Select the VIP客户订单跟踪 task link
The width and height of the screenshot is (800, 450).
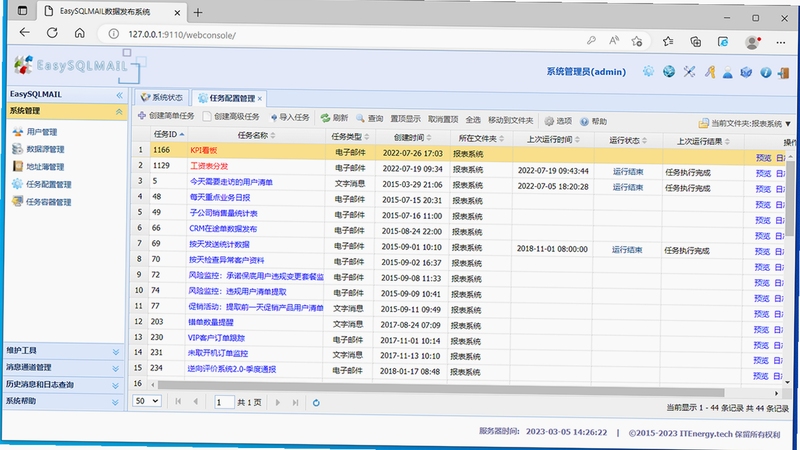tap(216, 338)
